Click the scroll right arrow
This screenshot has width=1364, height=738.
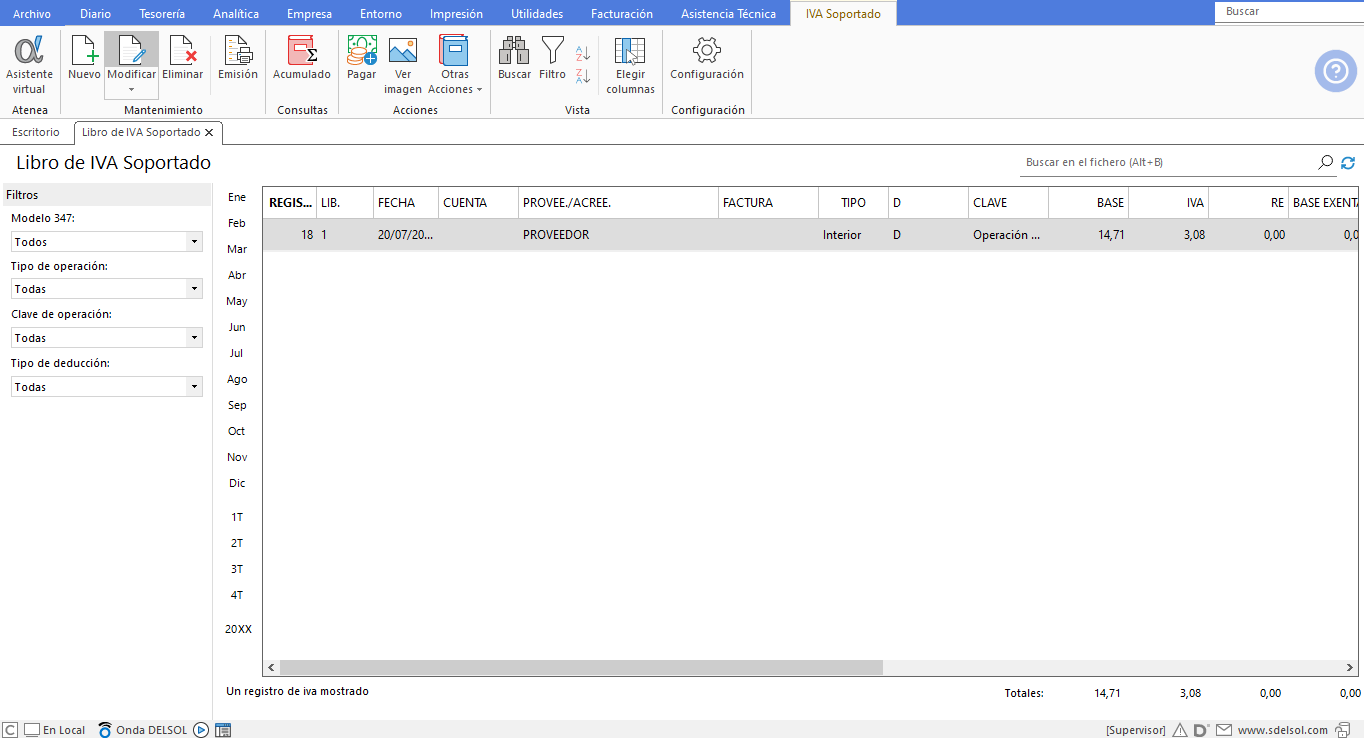tap(1349, 667)
